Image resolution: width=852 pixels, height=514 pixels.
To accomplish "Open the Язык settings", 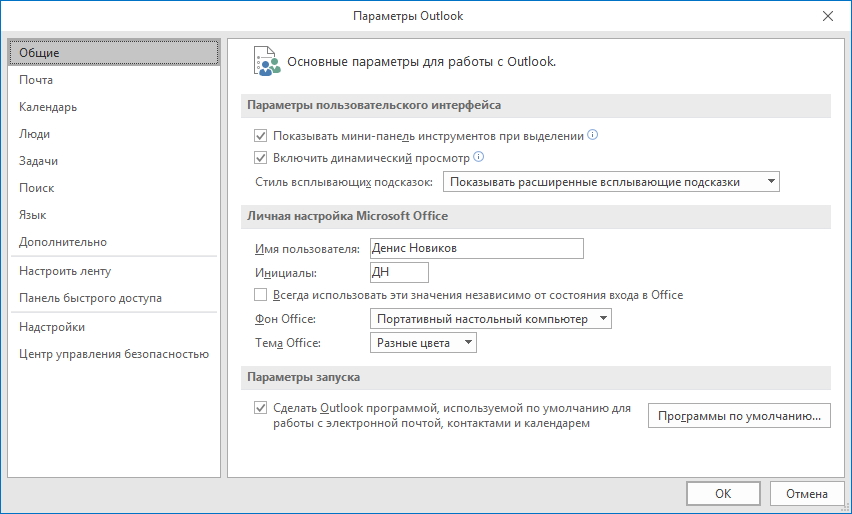I will (114, 215).
